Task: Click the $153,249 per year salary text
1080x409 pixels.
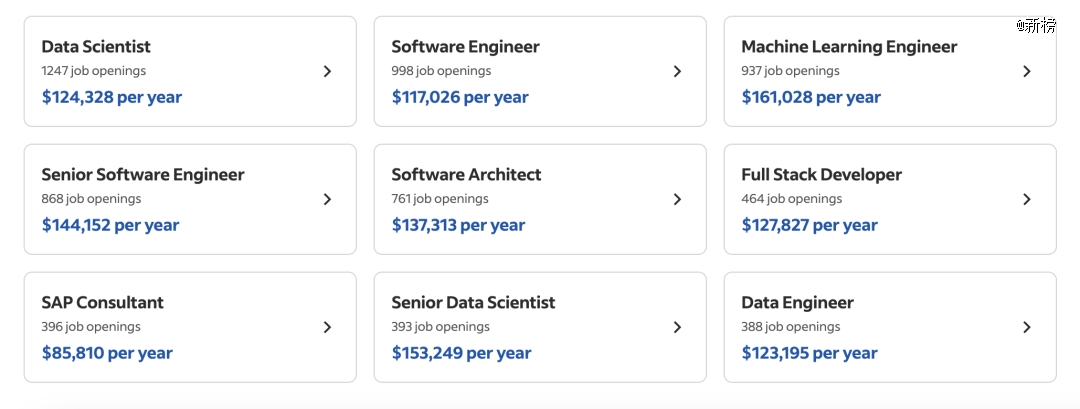Action: pos(461,353)
